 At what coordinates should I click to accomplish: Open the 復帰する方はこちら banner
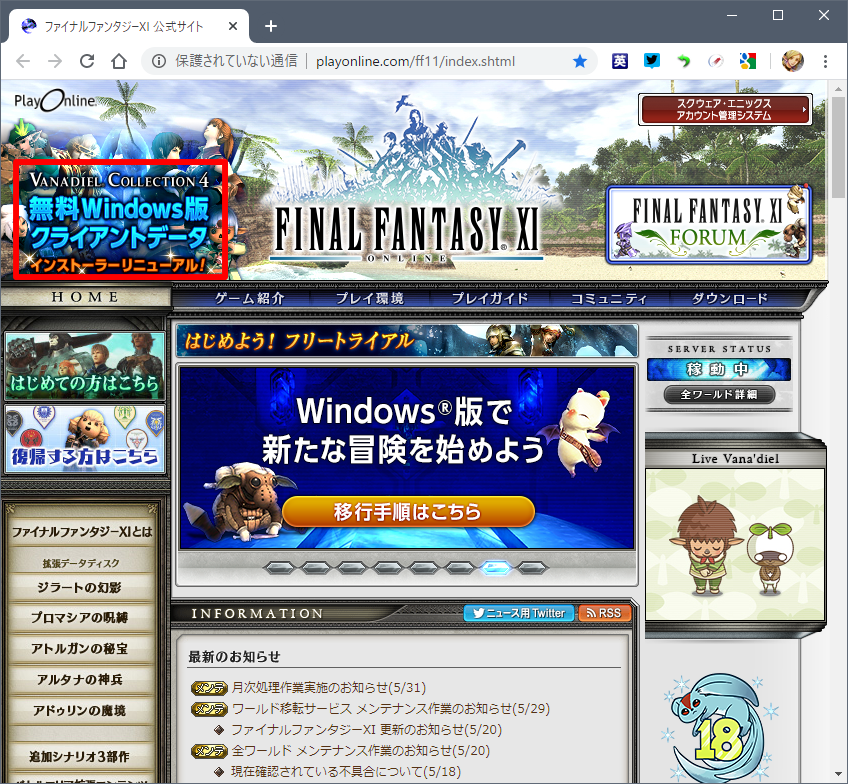pyautogui.click(x=85, y=439)
